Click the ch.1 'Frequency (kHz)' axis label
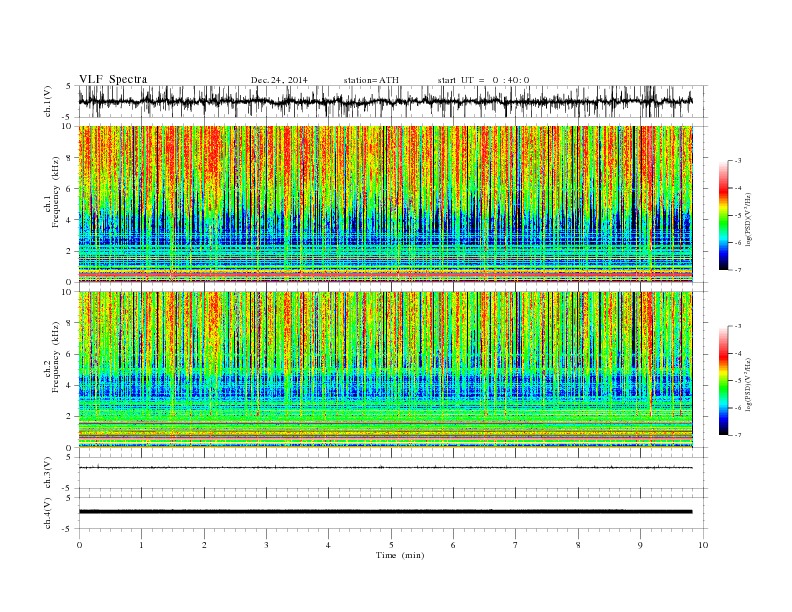Image resolution: width=792 pixels, height=612 pixels. click(x=56, y=192)
